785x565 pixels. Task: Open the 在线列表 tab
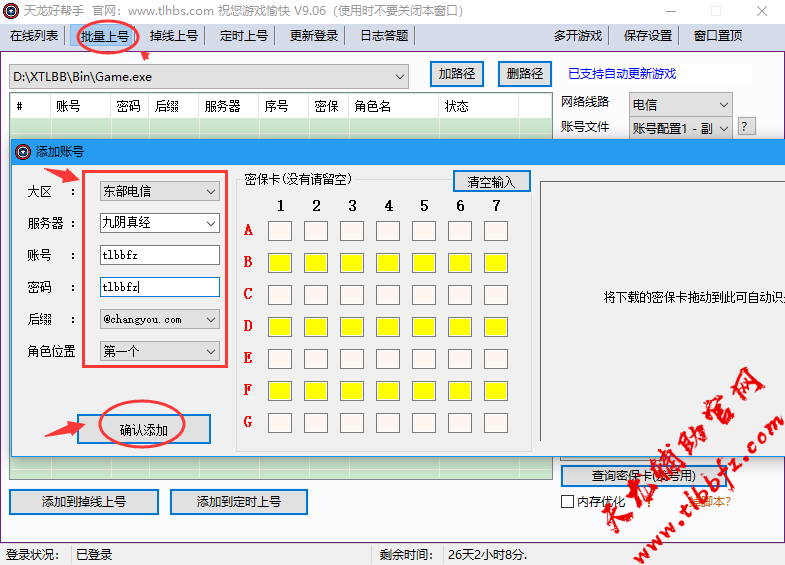34,36
